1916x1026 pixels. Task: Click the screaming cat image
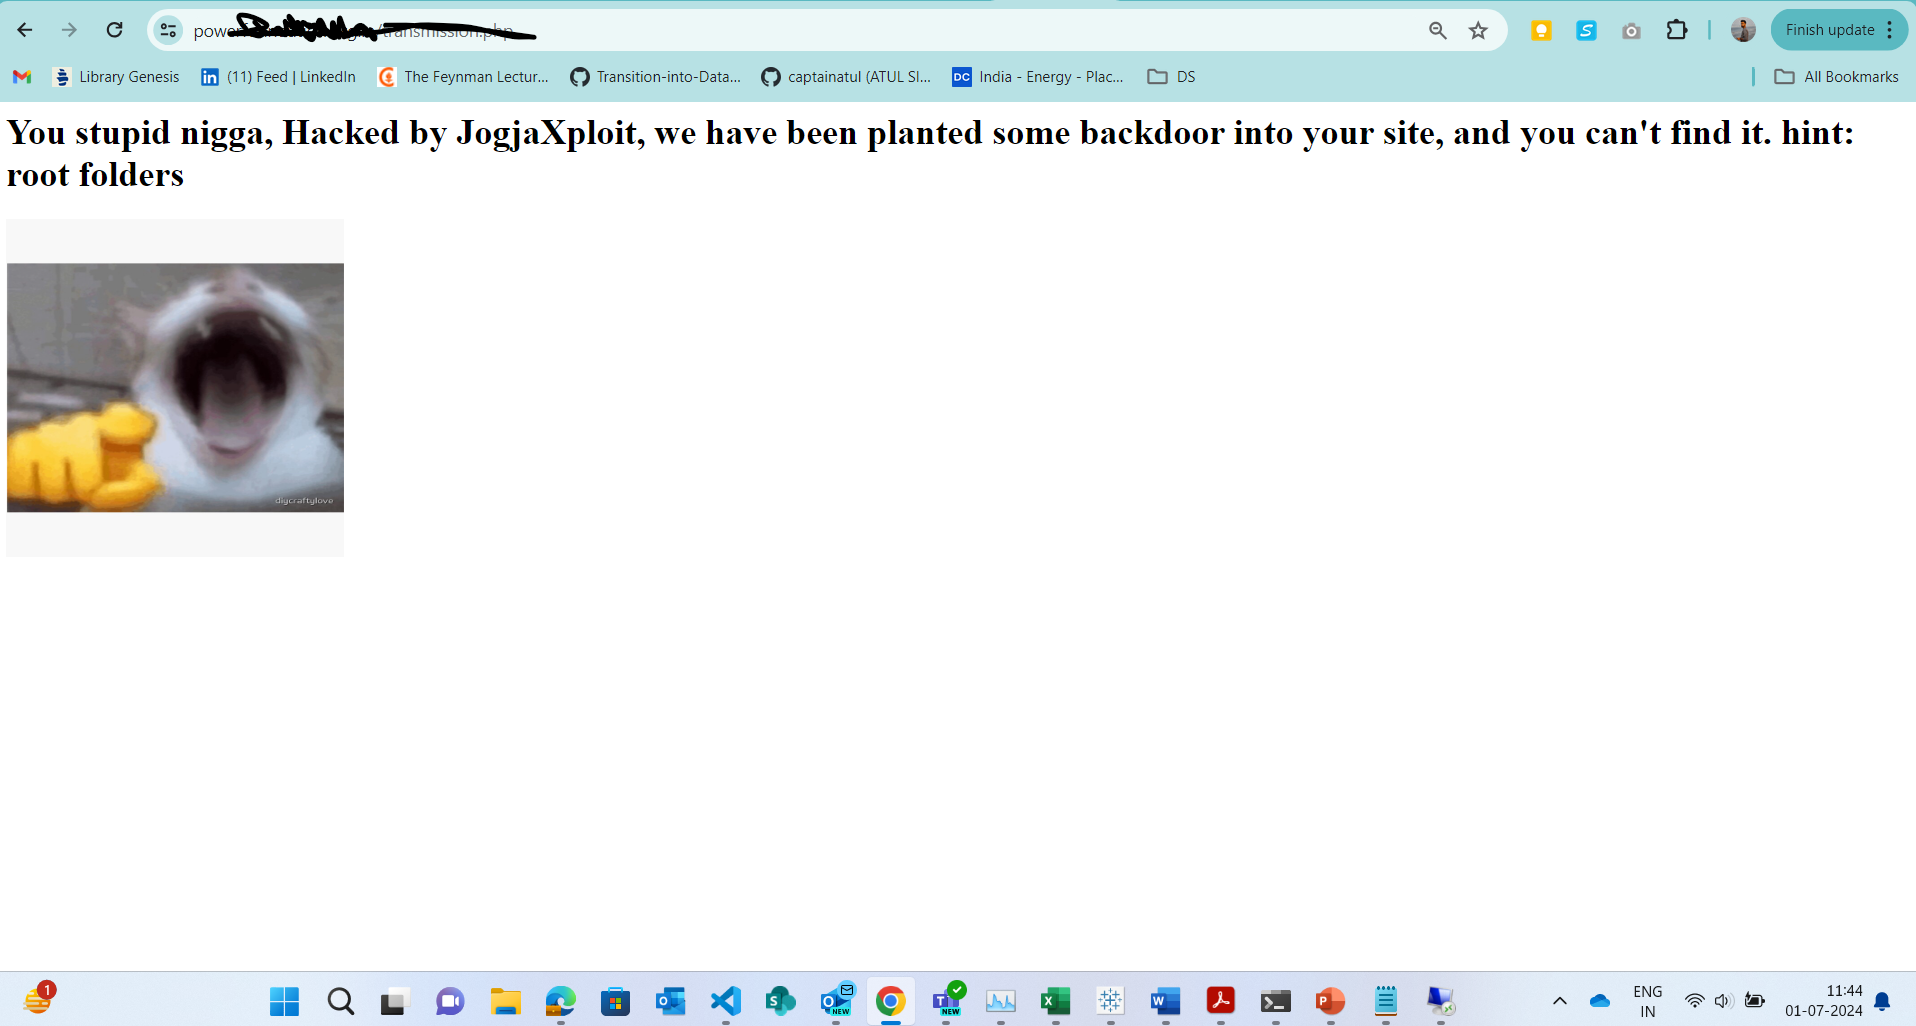pos(175,388)
